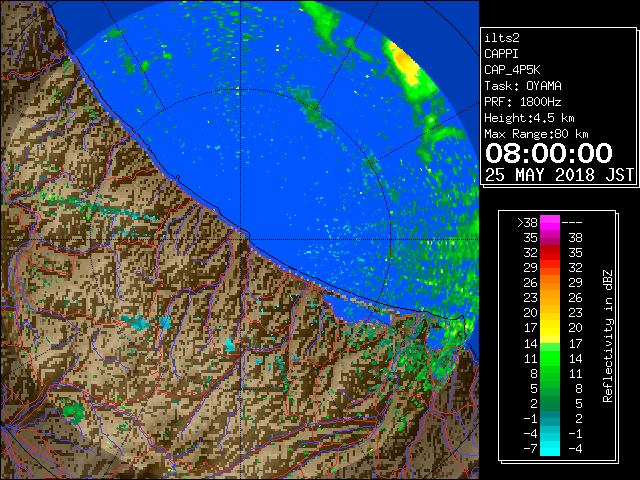Click the '-4' right-column legend label
Image resolution: width=640 pixels, height=480 pixels.
coord(575,448)
